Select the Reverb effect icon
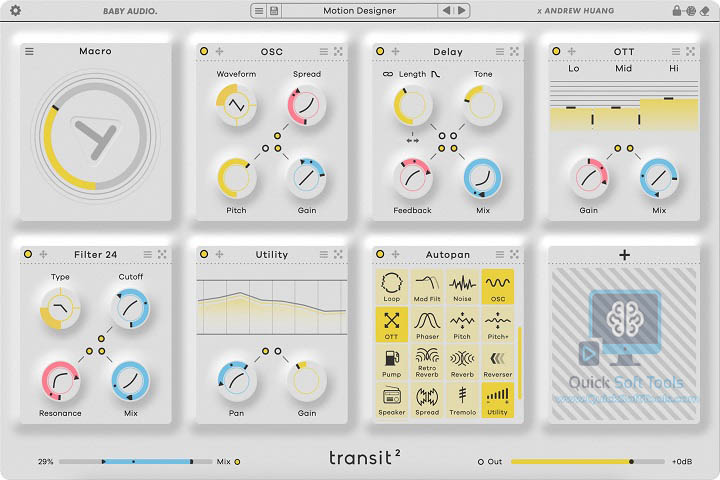This screenshot has height=480, width=720. [462, 362]
